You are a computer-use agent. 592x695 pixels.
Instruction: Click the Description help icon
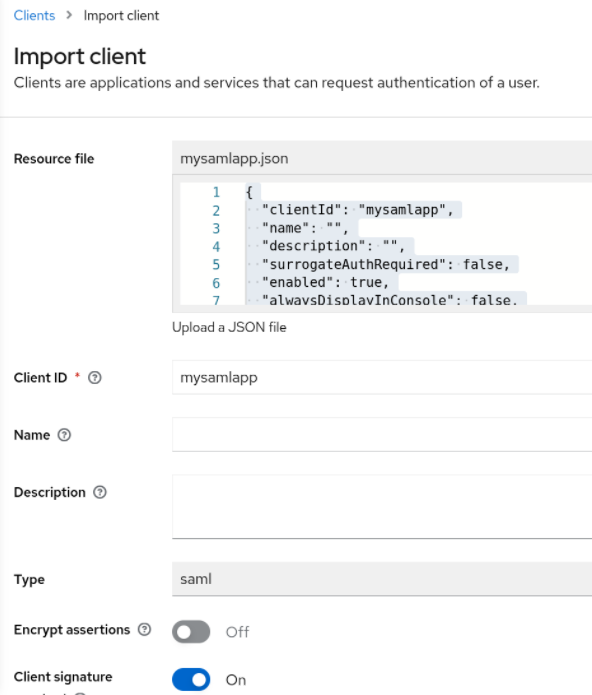[x=100, y=492]
